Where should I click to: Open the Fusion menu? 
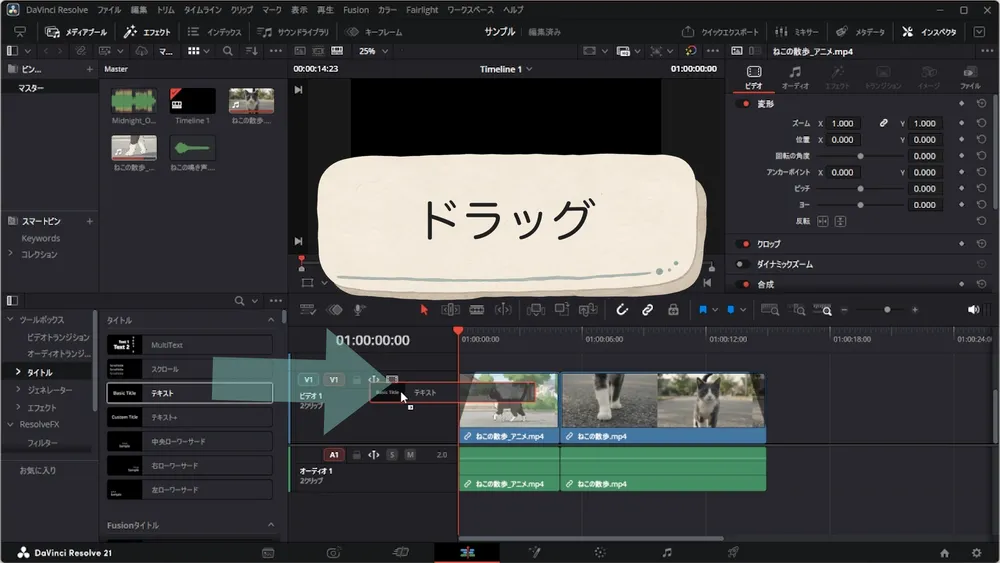tap(356, 10)
